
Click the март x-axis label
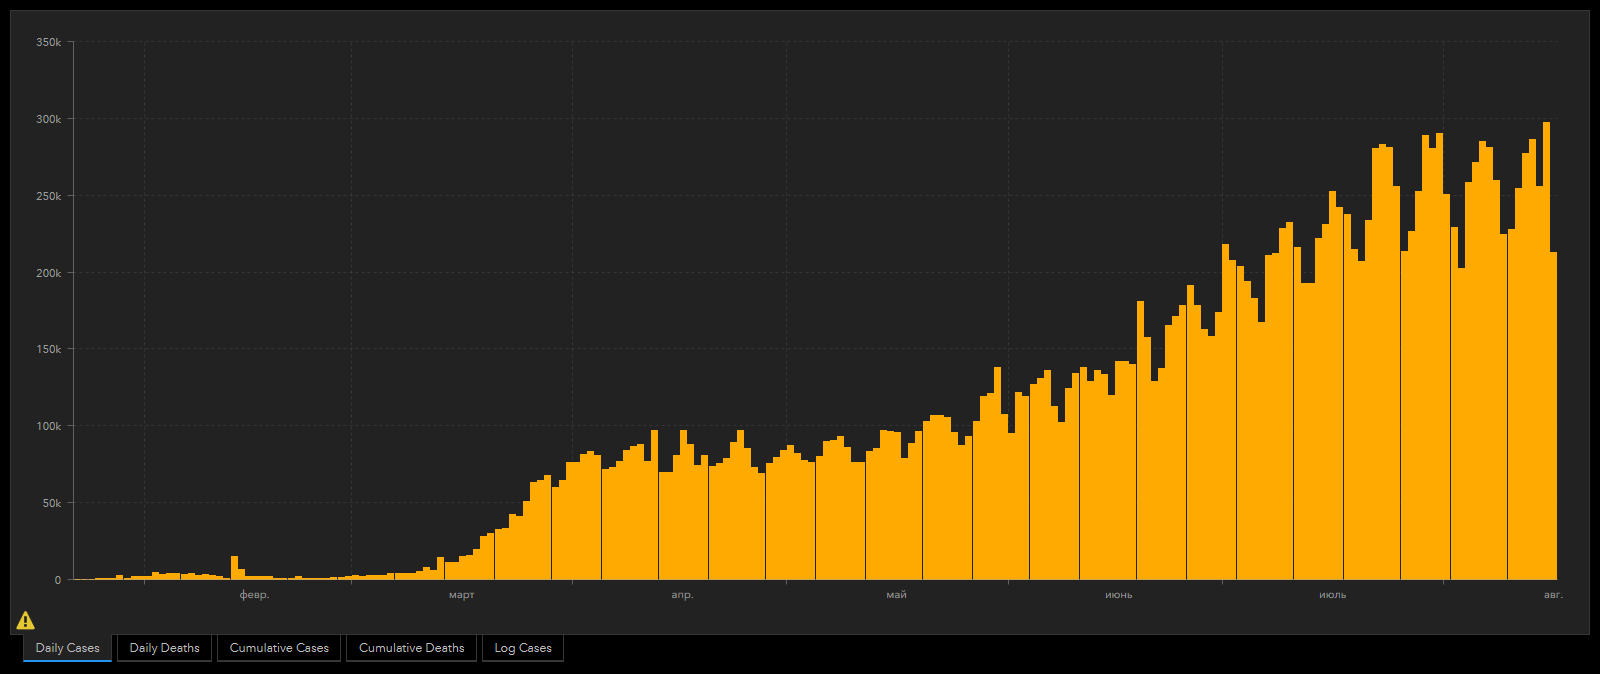pos(461,595)
